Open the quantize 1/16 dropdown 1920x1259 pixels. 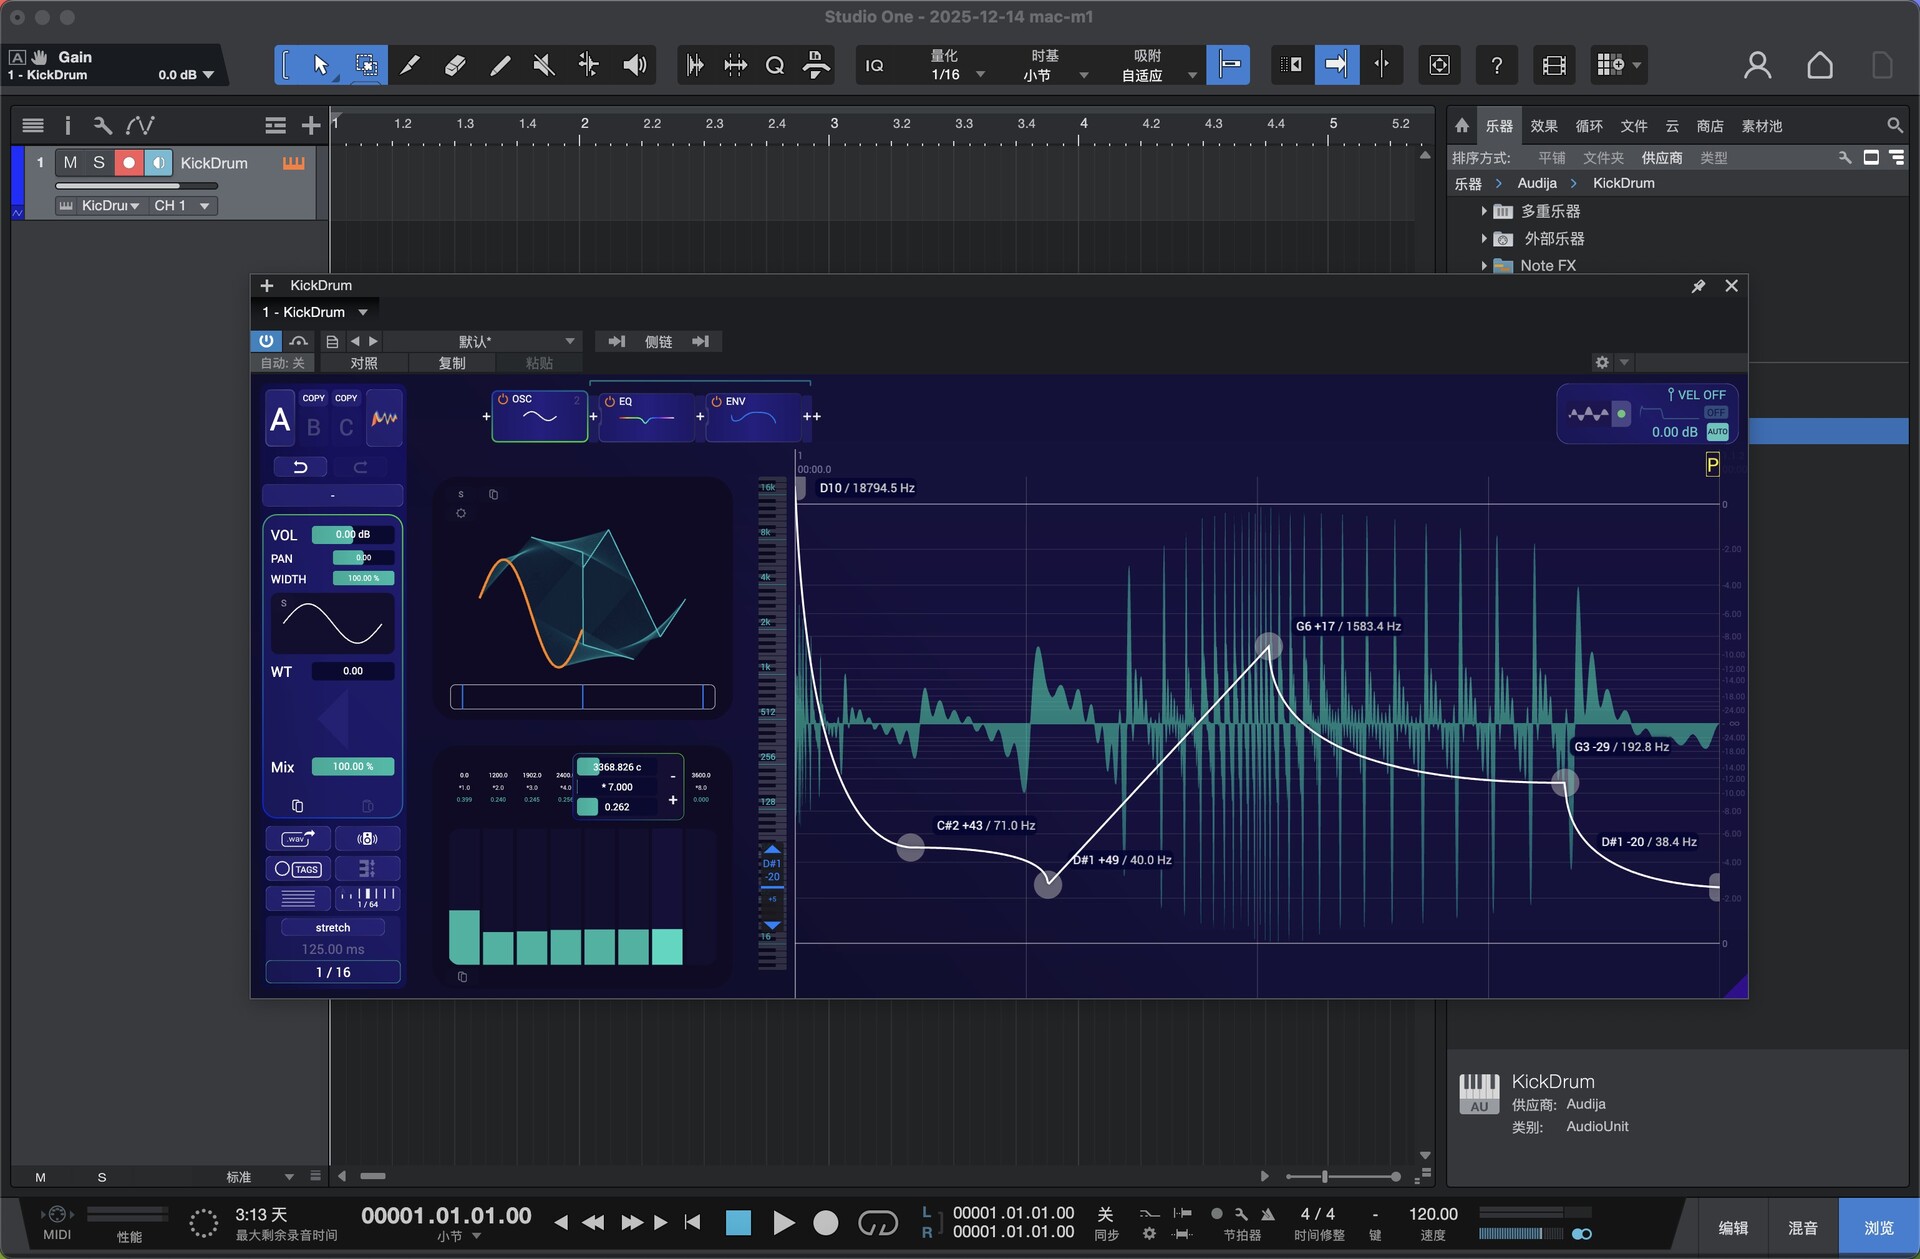point(980,75)
